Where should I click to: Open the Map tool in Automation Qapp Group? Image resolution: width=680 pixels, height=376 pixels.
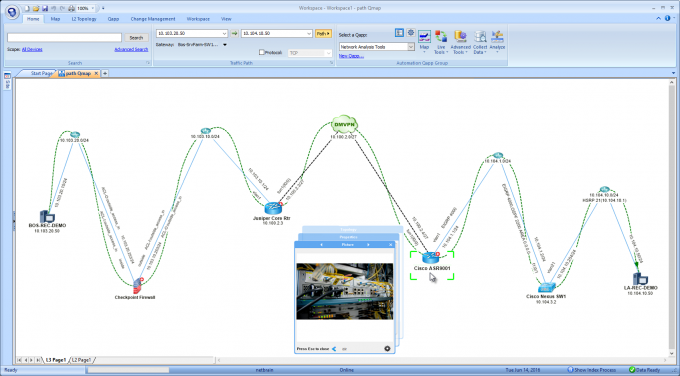click(424, 42)
